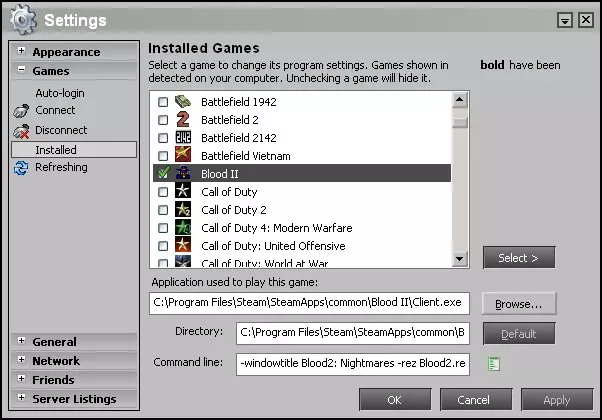Select the Battlefield 2142 game name

(x=238, y=138)
